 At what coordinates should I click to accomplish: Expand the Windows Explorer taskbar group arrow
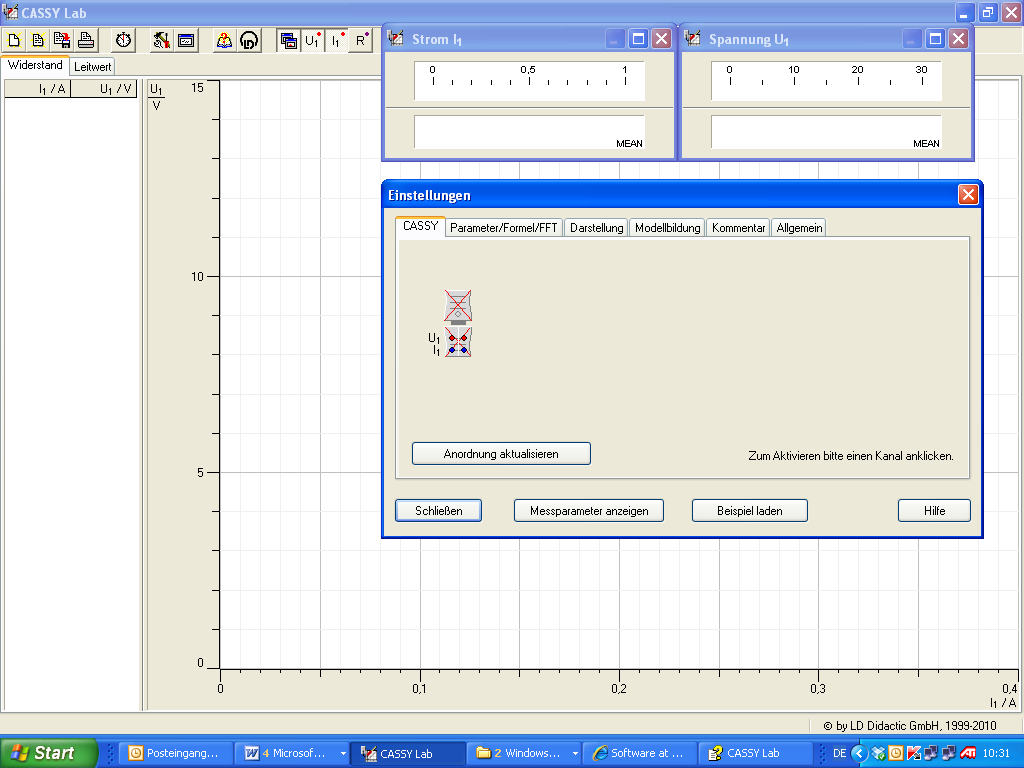click(575, 753)
